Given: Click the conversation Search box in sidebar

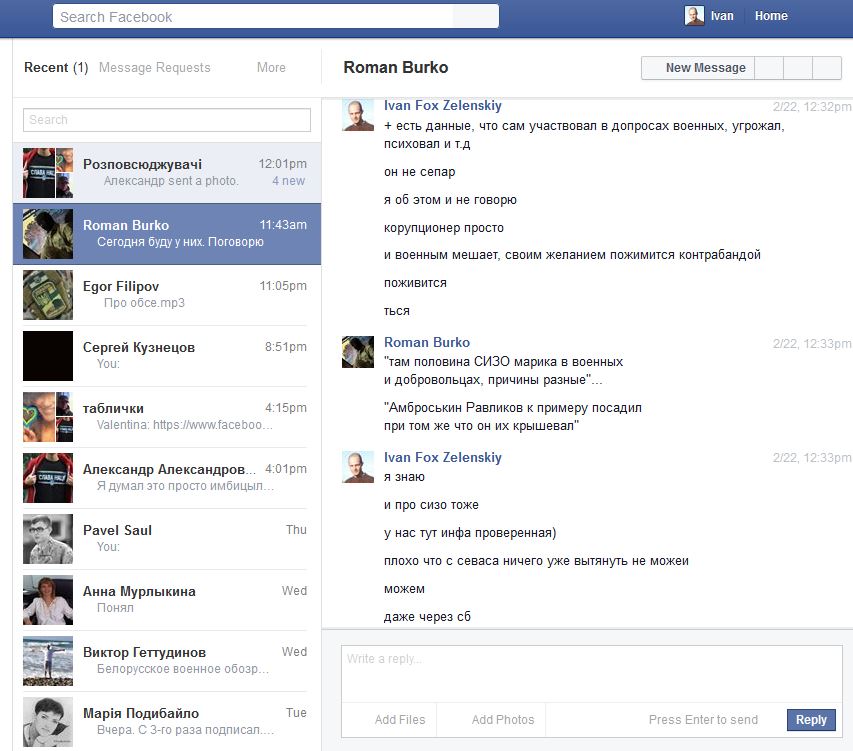Looking at the screenshot, I should coord(167,120).
